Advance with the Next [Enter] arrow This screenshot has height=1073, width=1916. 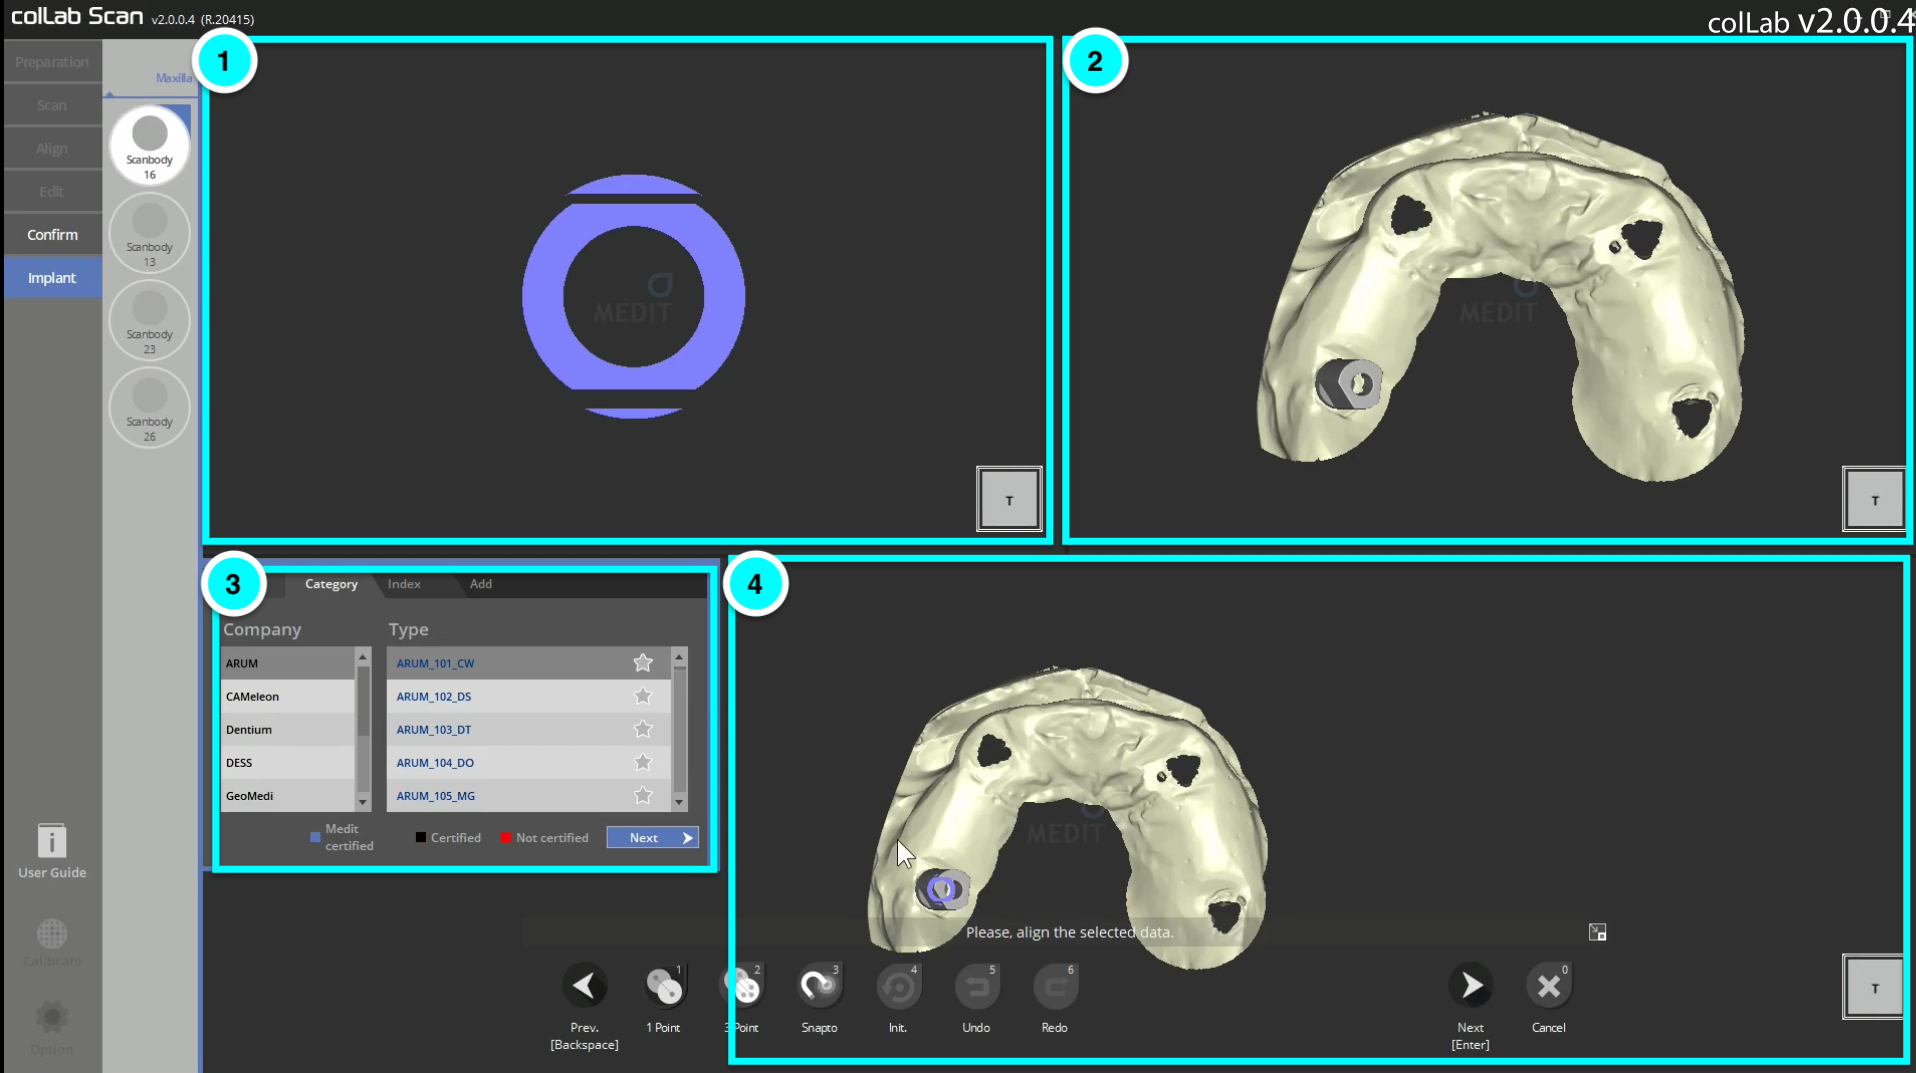click(x=1471, y=986)
